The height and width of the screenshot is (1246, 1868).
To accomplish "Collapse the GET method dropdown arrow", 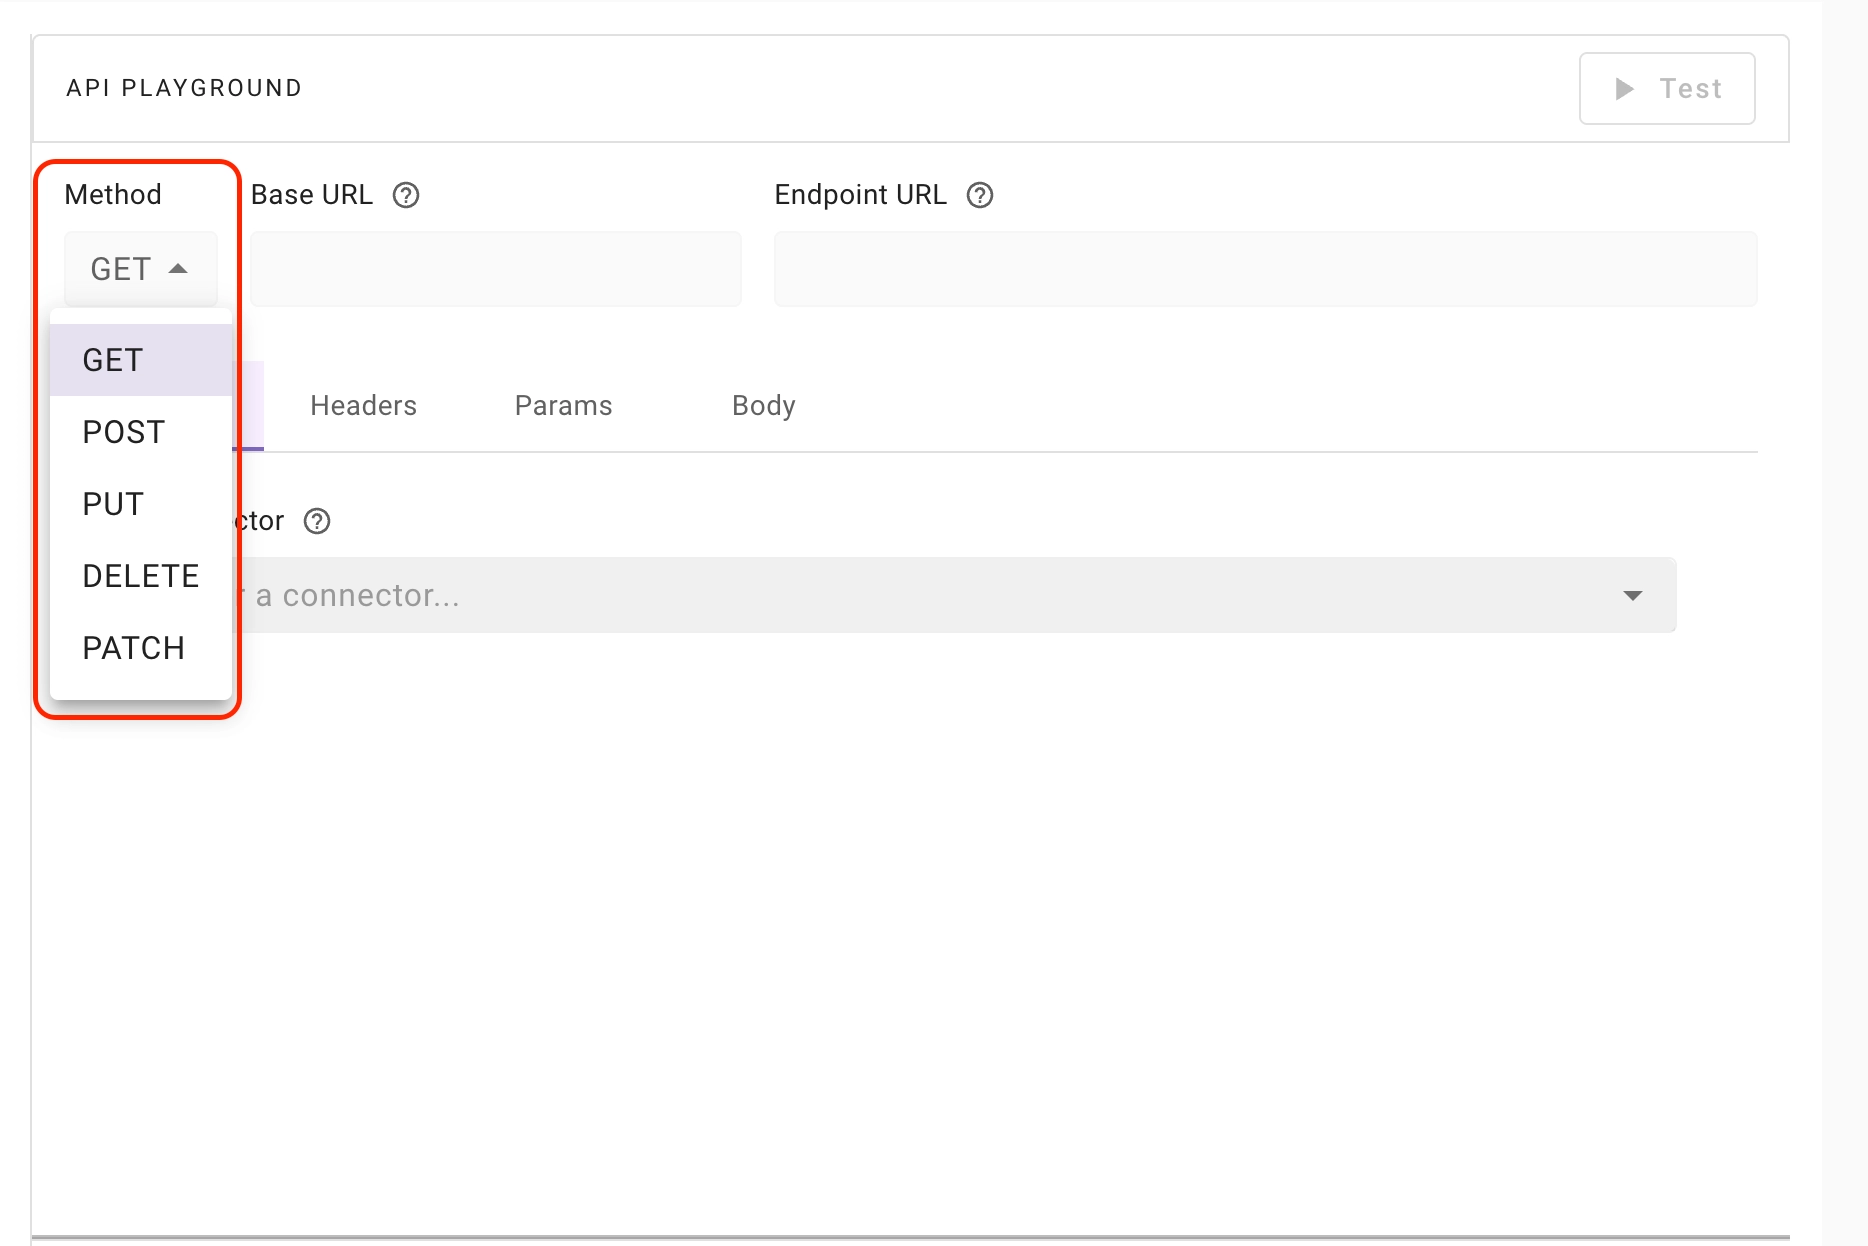I will (179, 269).
